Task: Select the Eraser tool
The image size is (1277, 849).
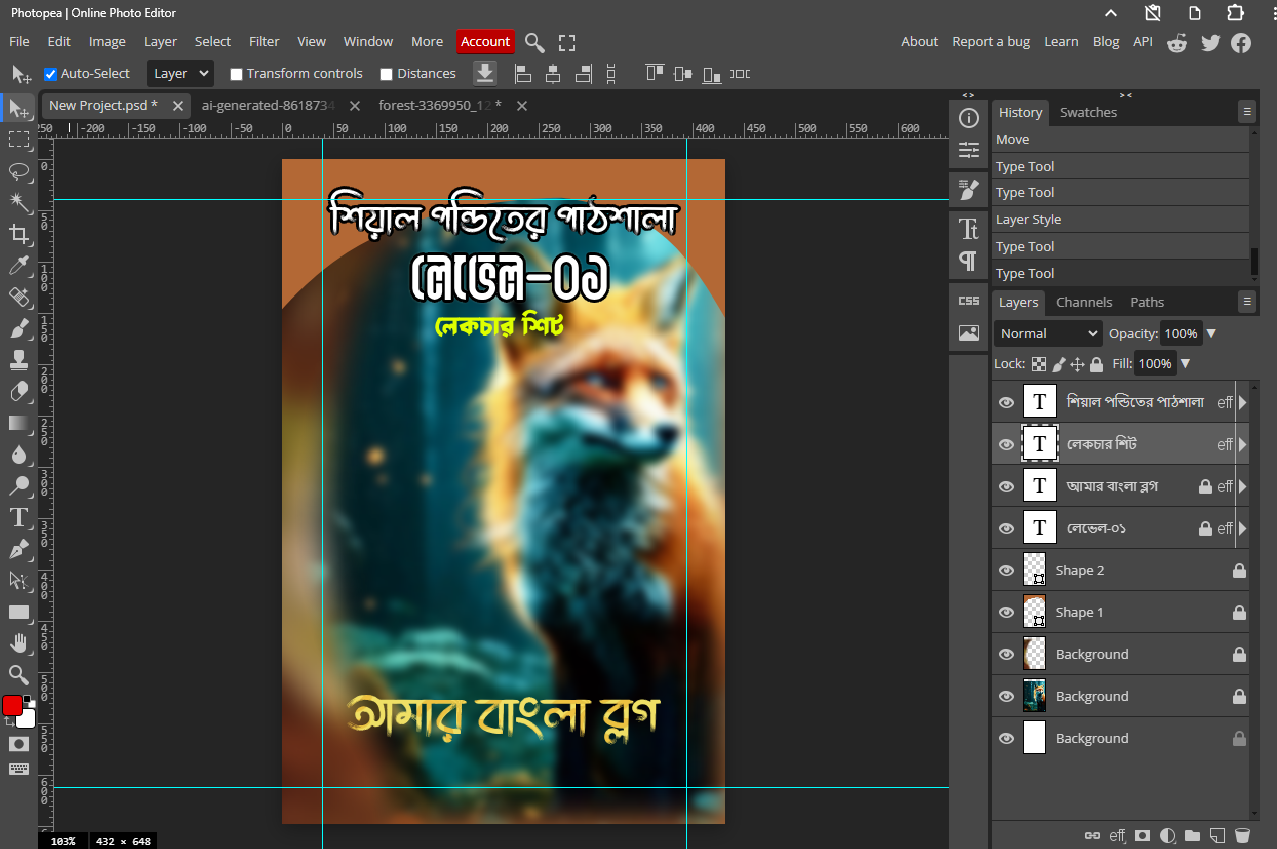Action: pos(19,391)
